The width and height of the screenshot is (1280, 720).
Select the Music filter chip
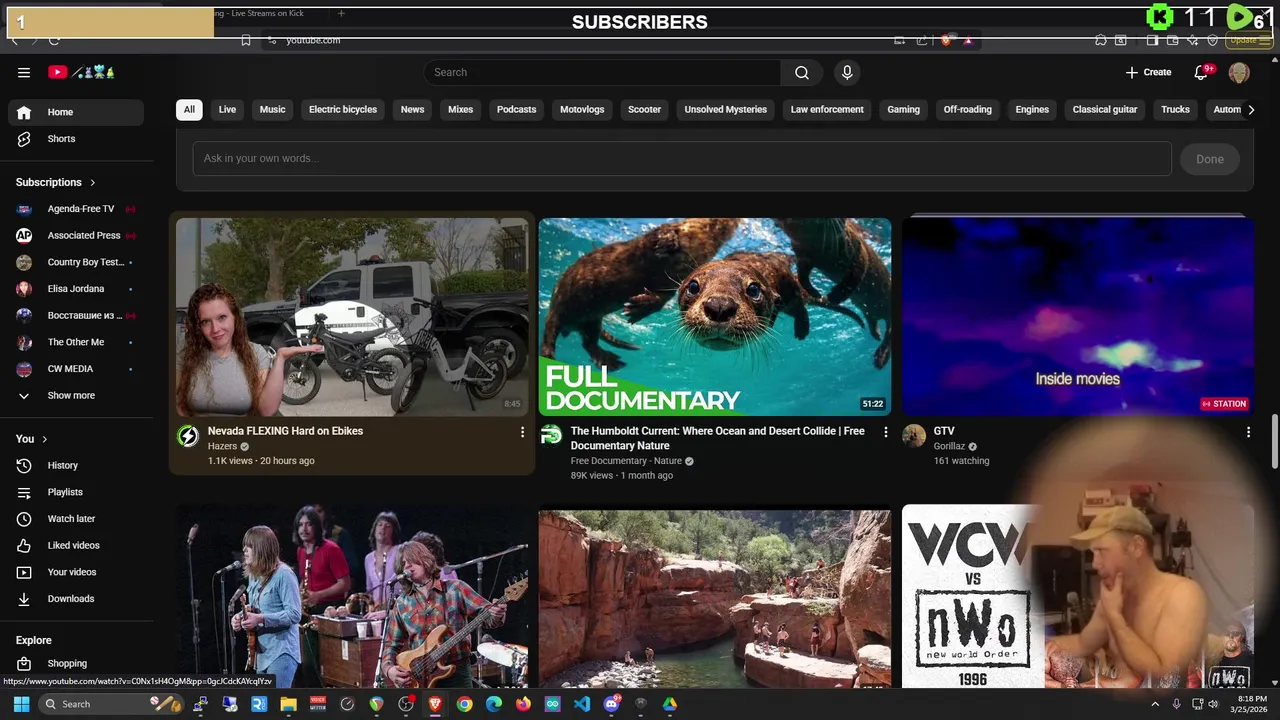coord(272,110)
